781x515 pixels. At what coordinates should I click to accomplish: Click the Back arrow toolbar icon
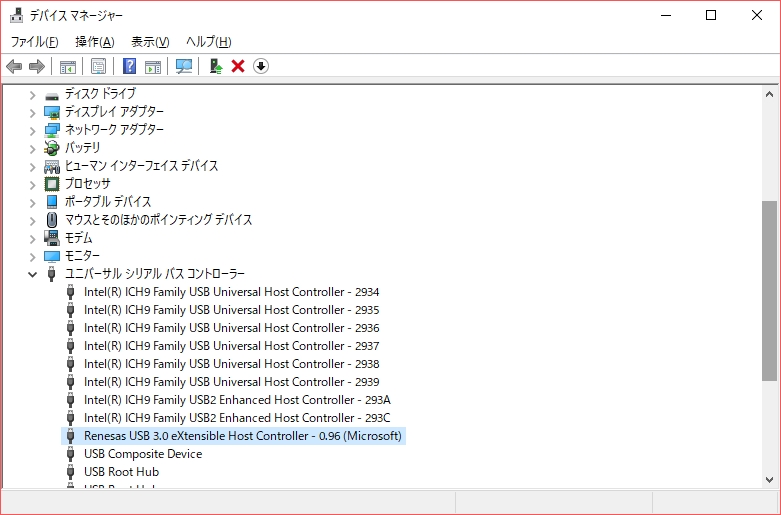pyautogui.click(x=14, y=66)
